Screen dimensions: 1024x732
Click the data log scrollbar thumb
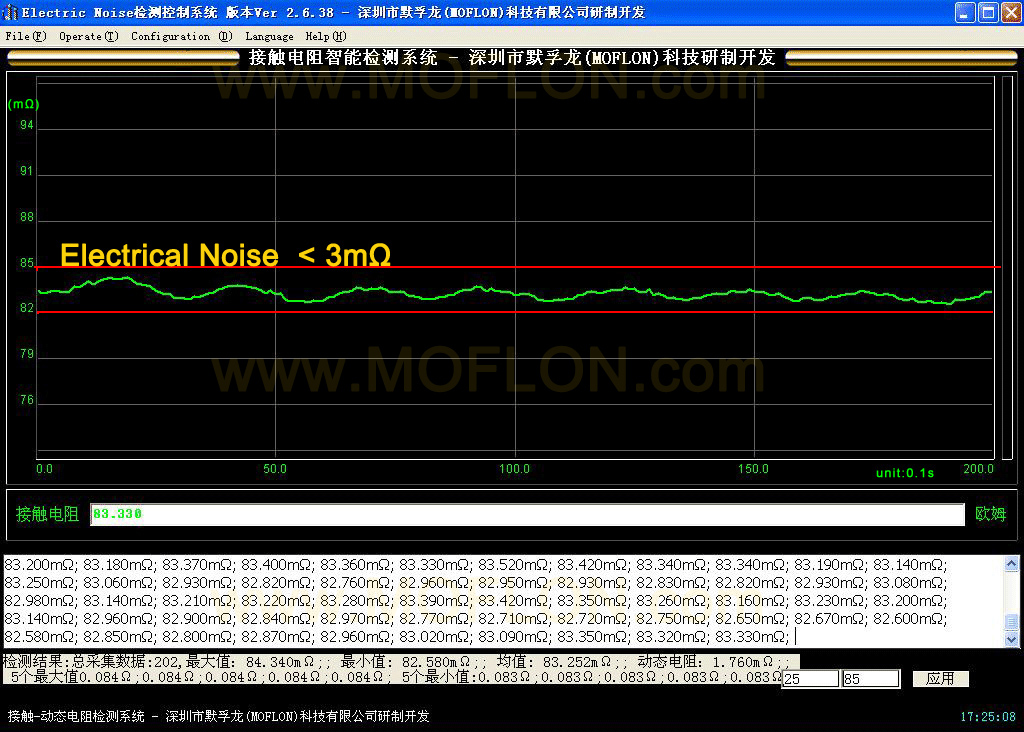[x=1011, y=622]
